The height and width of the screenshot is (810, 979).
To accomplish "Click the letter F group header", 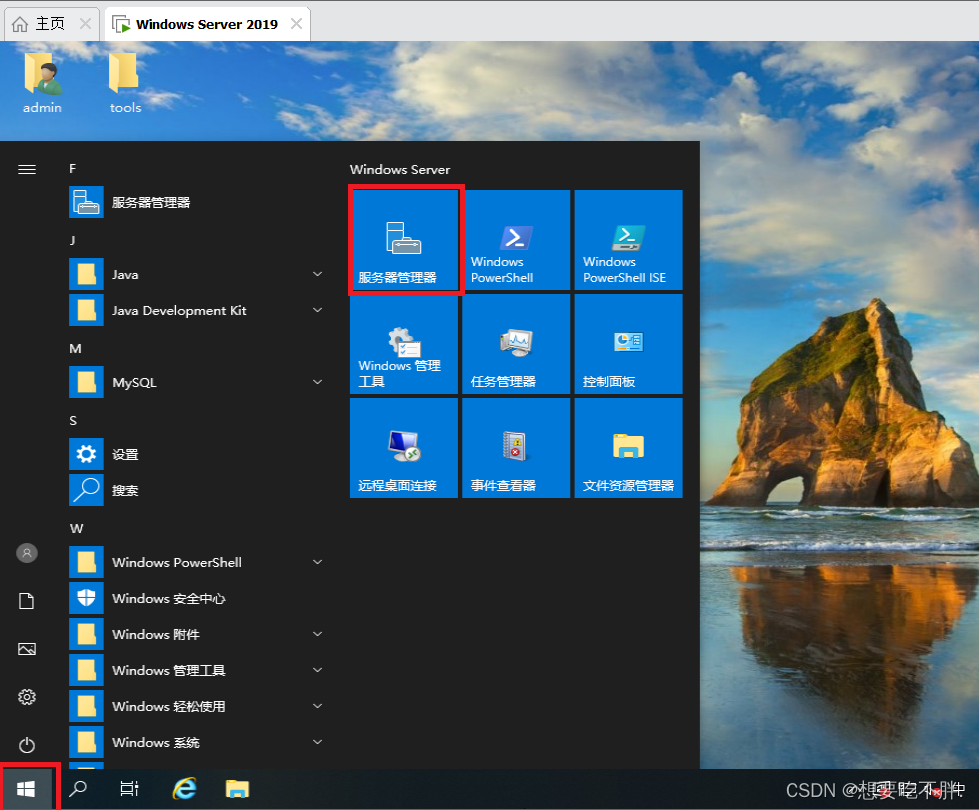I will coord(72,169).
